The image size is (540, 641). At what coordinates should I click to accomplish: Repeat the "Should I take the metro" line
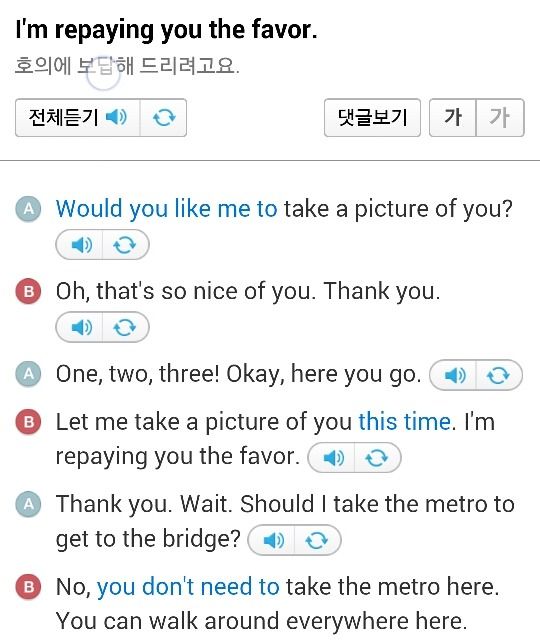click(318, 540)
